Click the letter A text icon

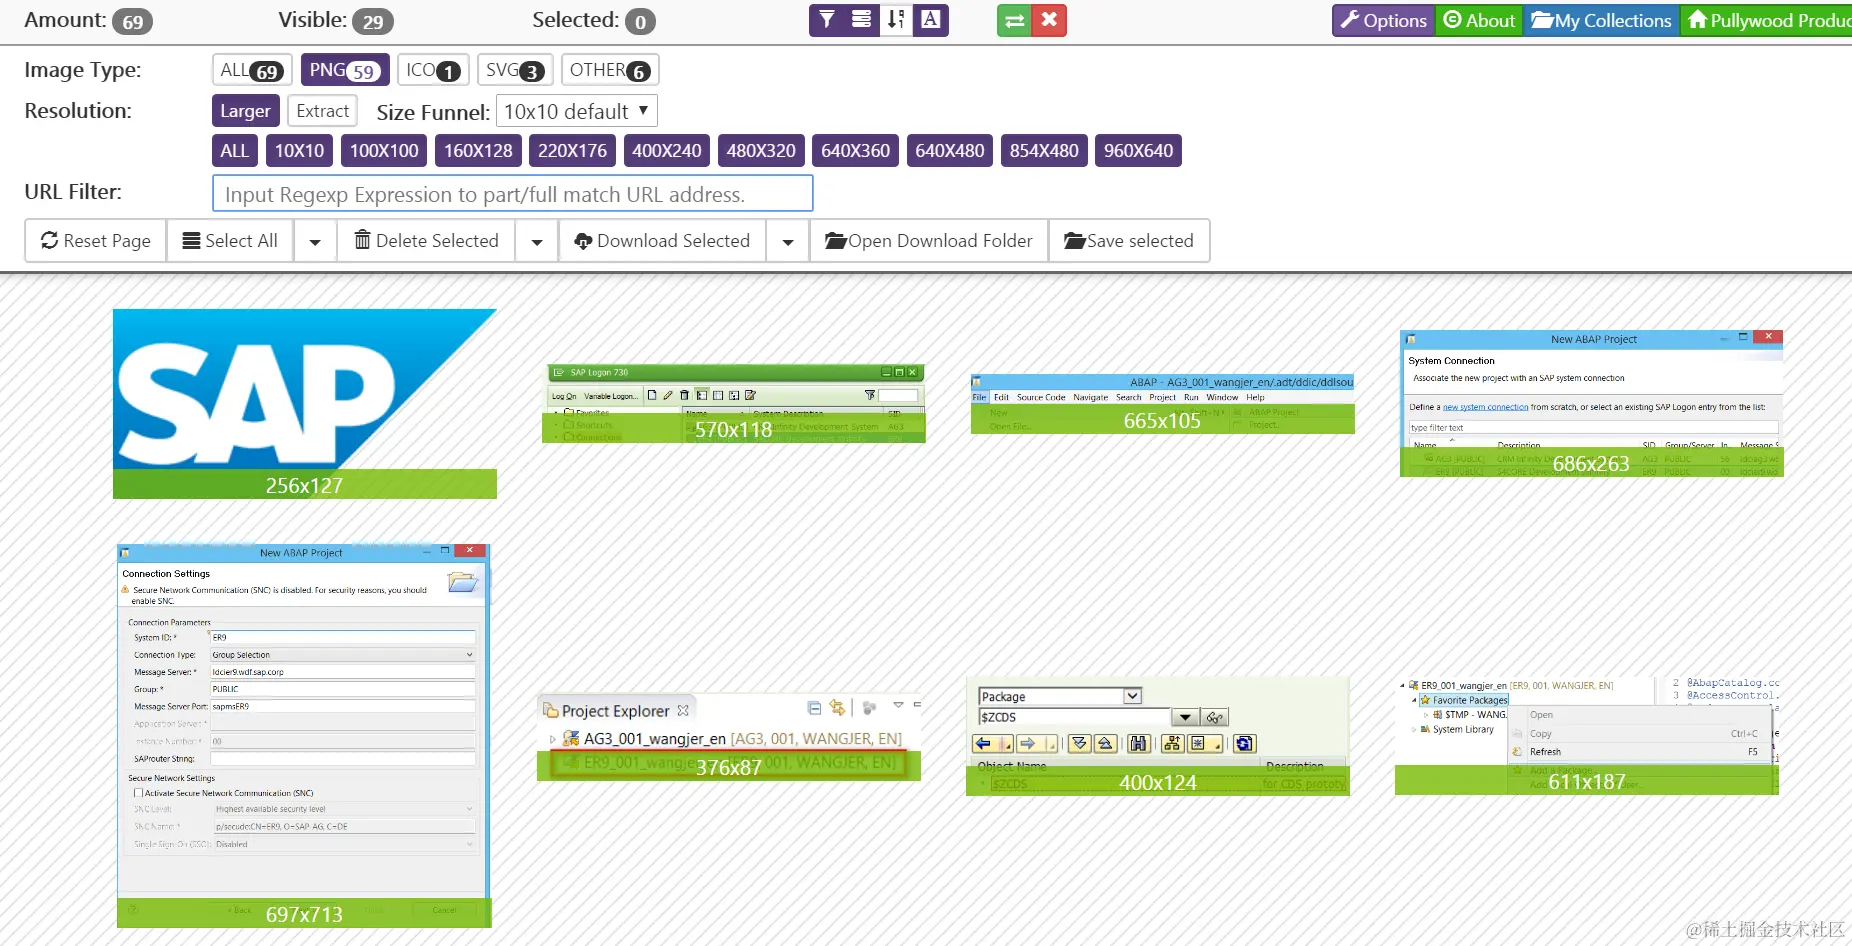pos(931,20)
